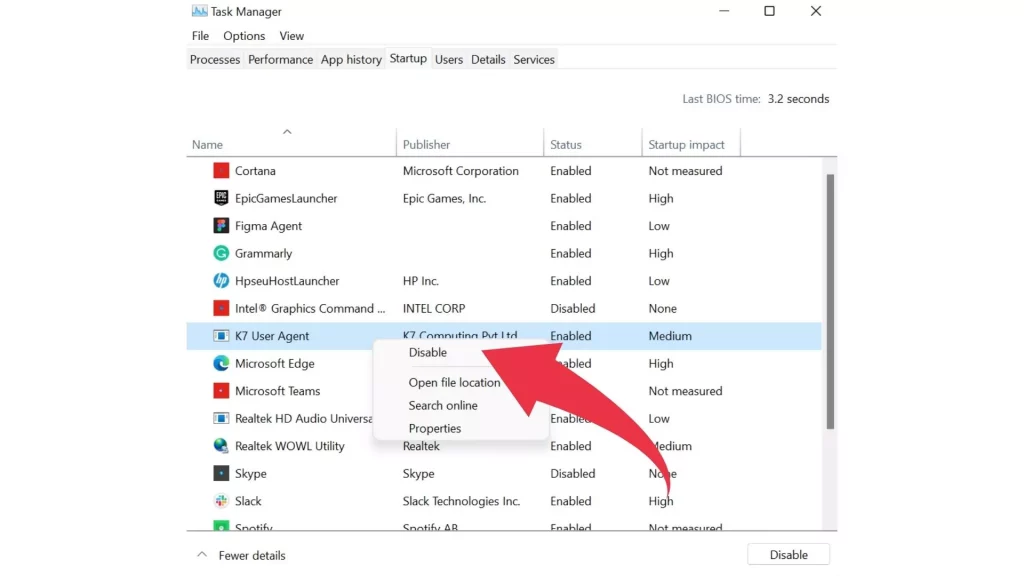Switch to the Details tab
Image resolution: width=1024 pixels, height=576 pixels.
(x=488, y=59)
